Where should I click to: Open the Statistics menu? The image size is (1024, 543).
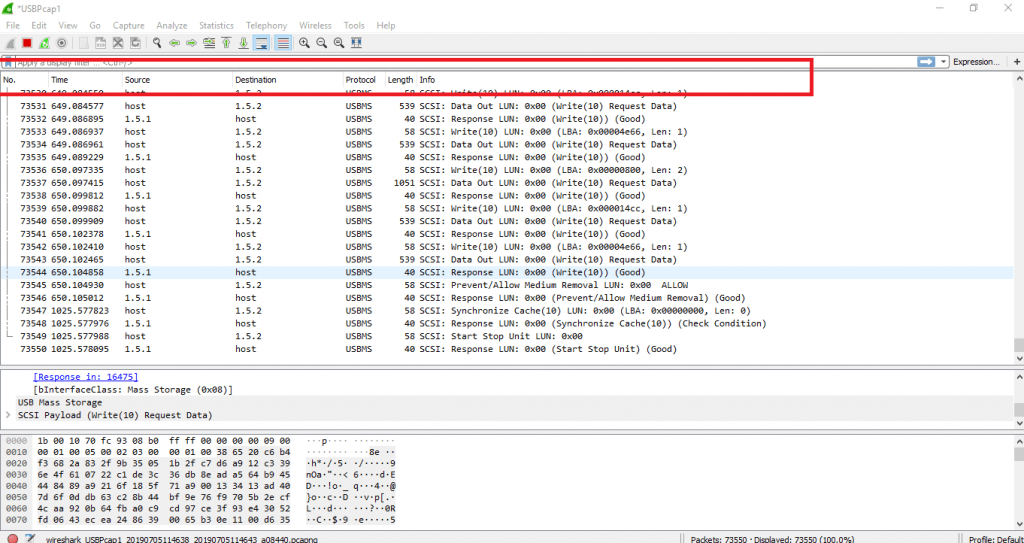coord(216,25)
